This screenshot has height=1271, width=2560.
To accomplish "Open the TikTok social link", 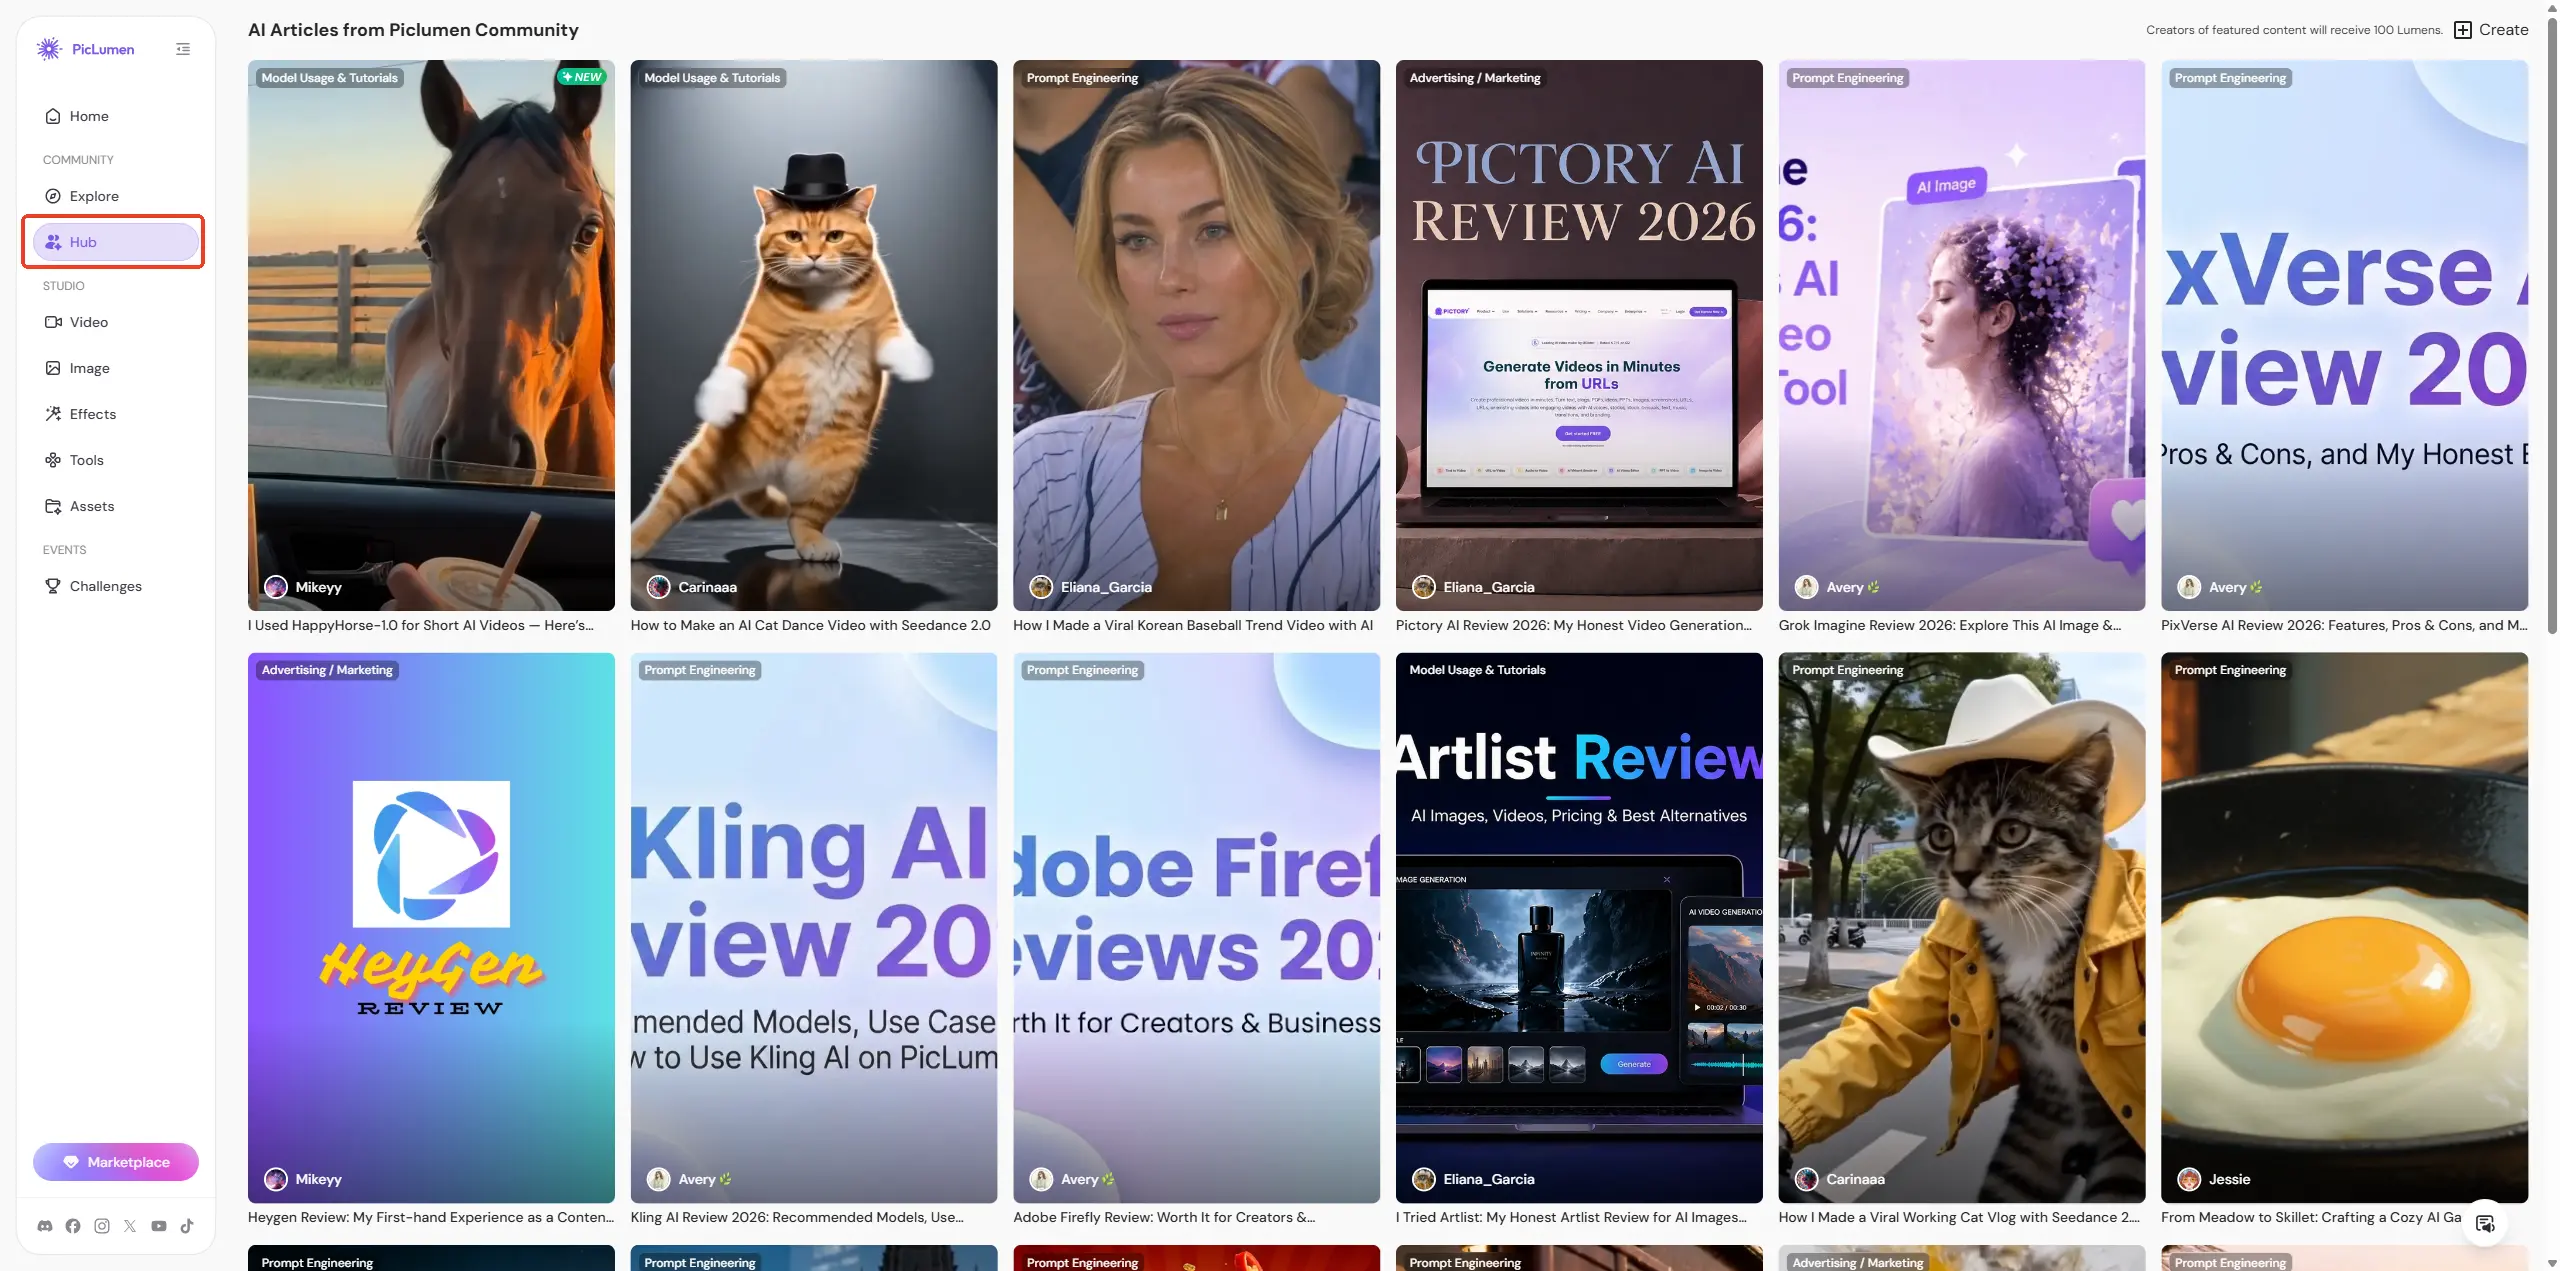I will click(x=187, y=1226).
